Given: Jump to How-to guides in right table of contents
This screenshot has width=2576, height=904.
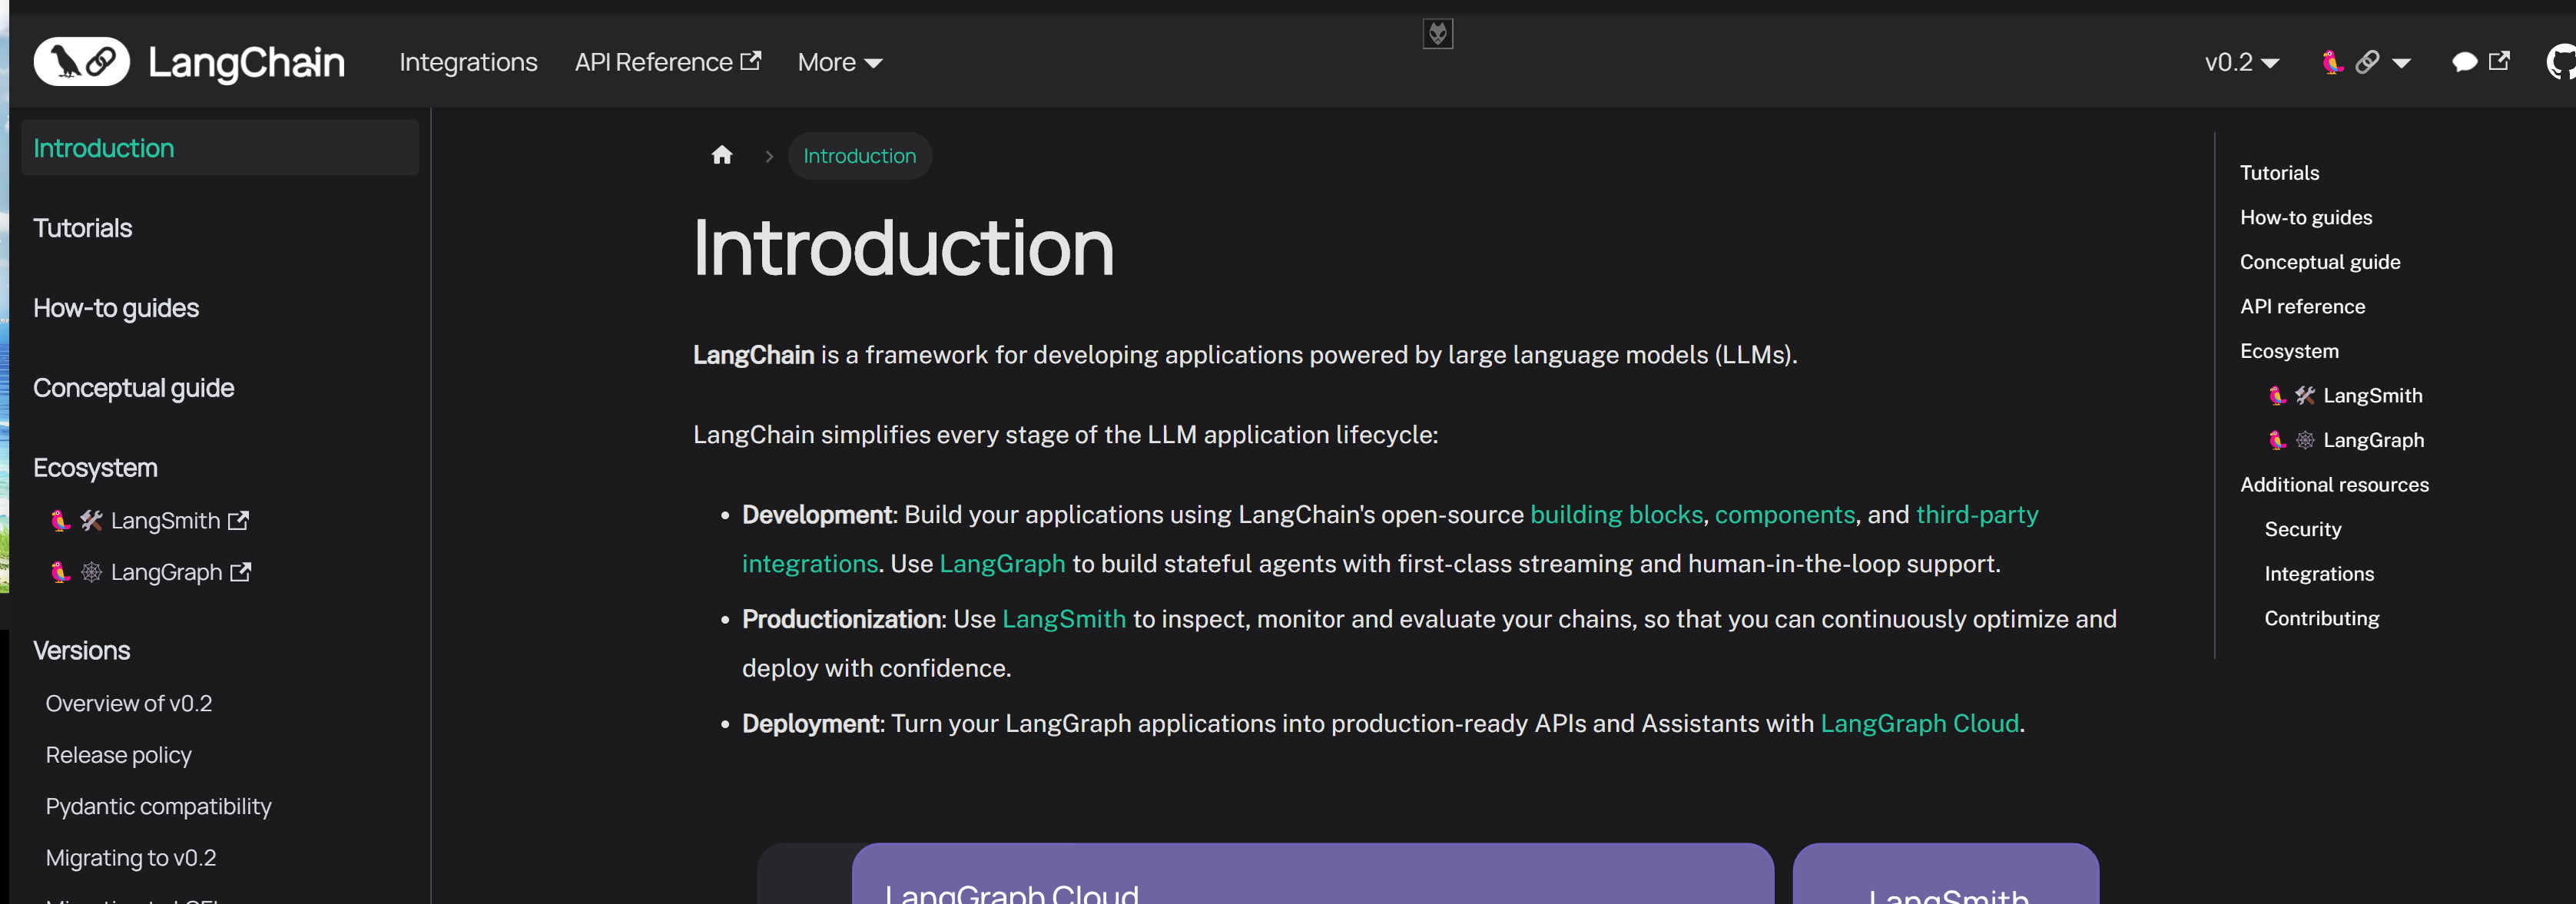Looking at the screenshot, I should (2306, 217).
